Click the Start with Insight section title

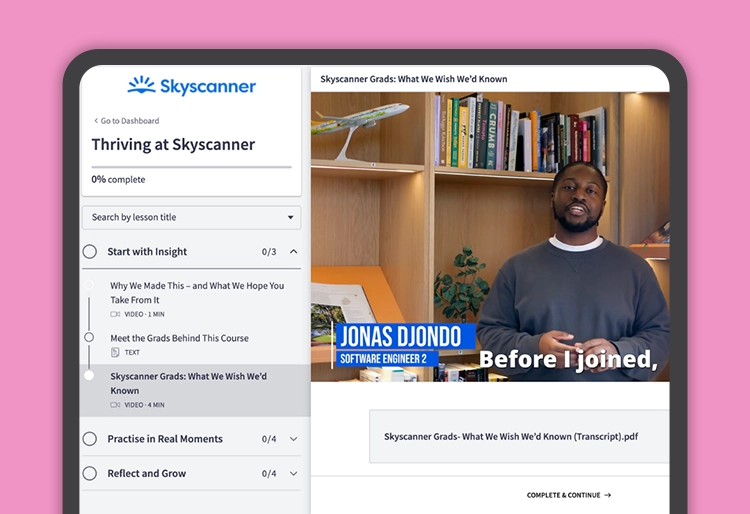point(147,252)
